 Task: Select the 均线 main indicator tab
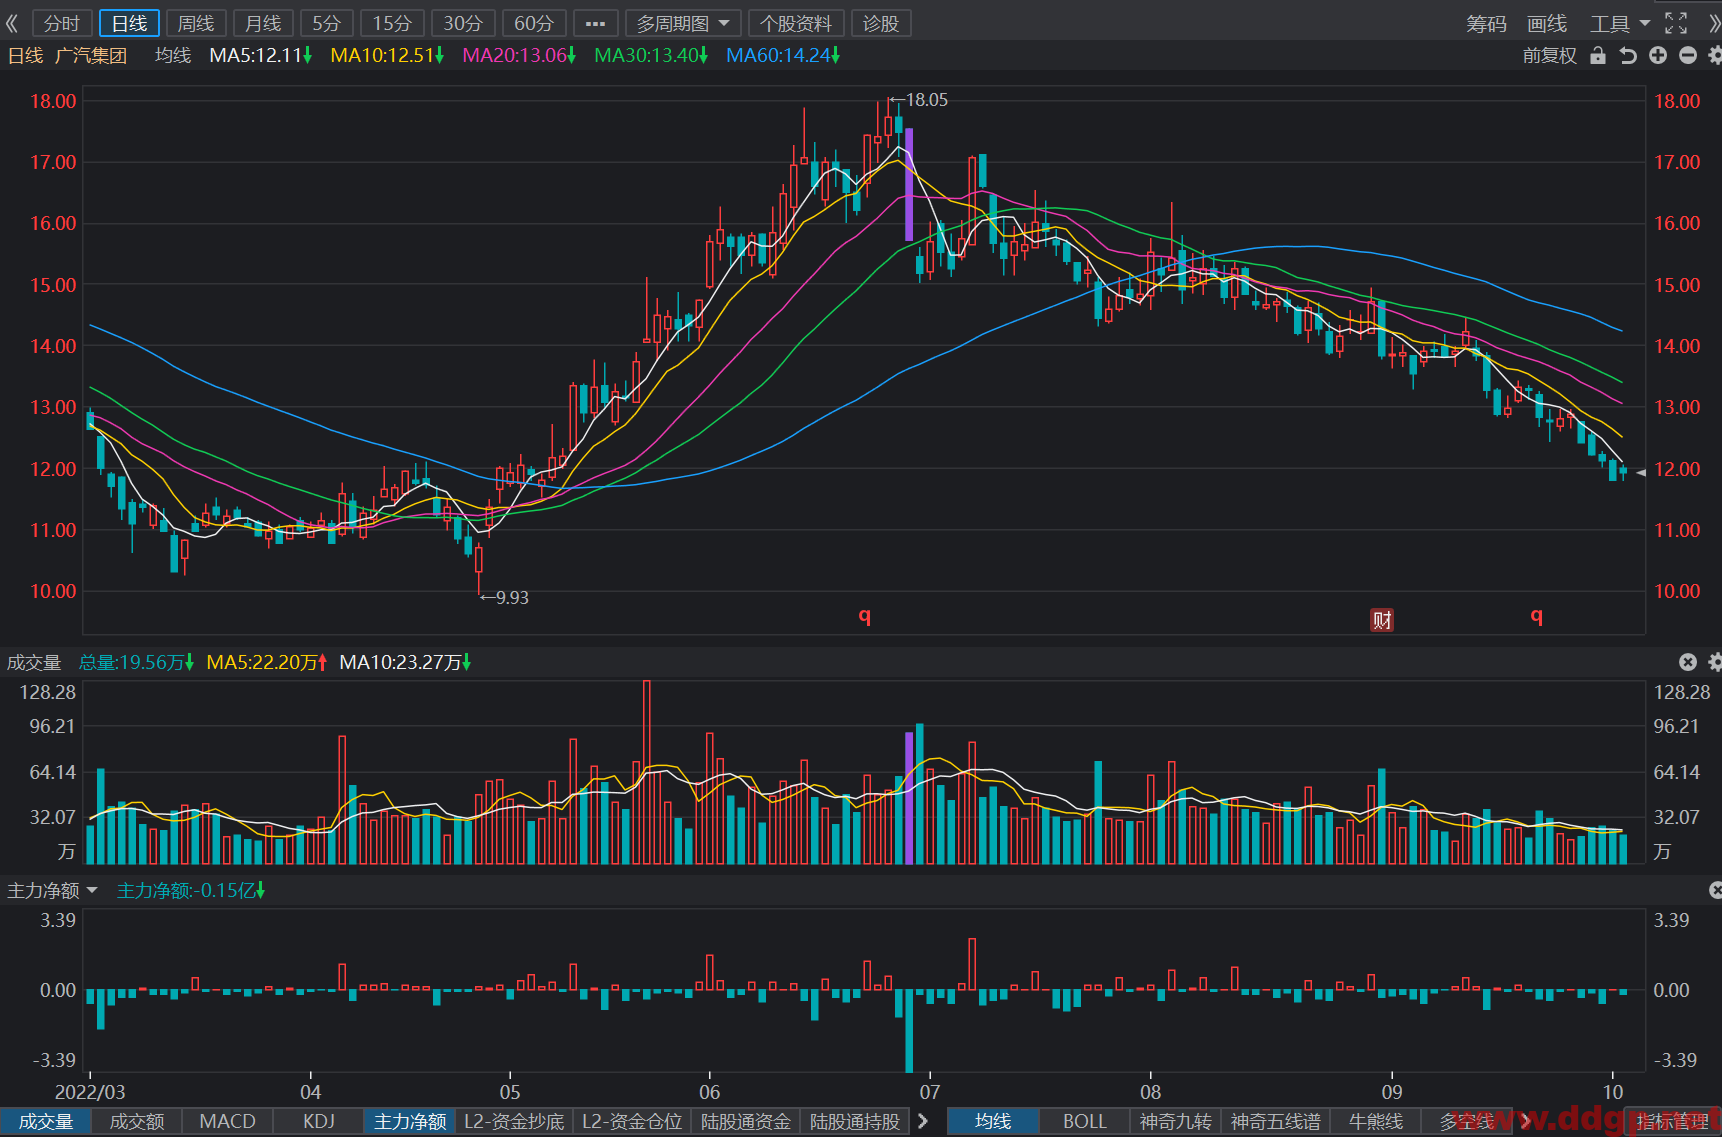(x=993, y=1122)
